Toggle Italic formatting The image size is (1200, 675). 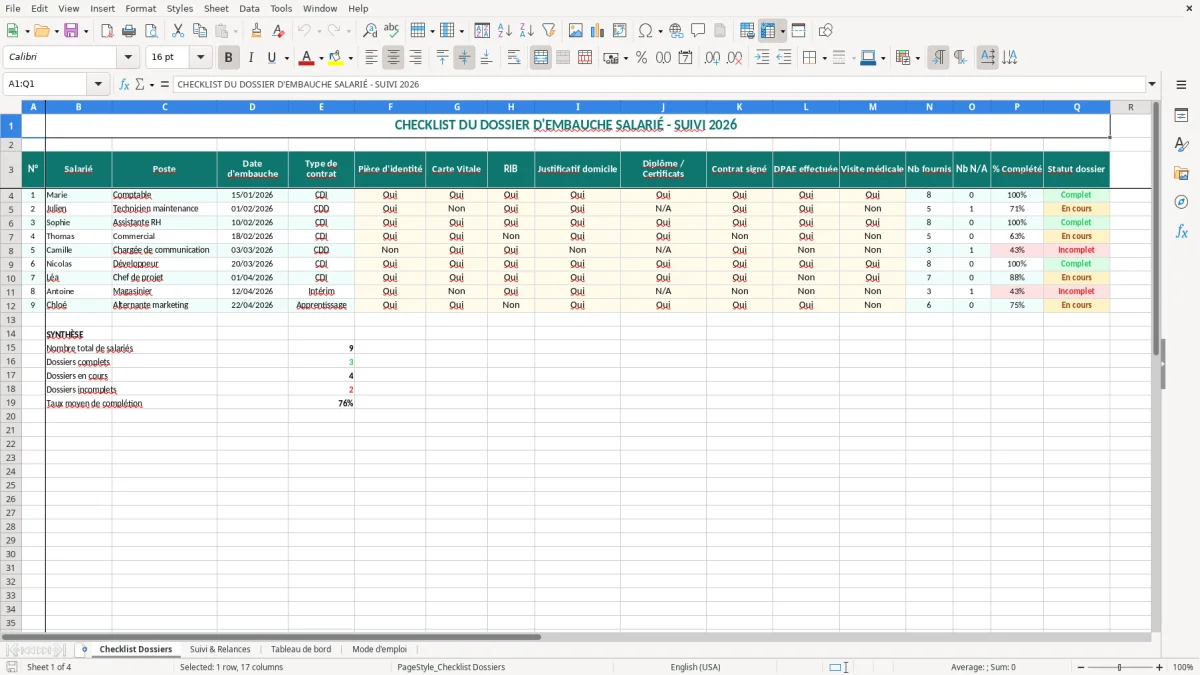(251, 58)
